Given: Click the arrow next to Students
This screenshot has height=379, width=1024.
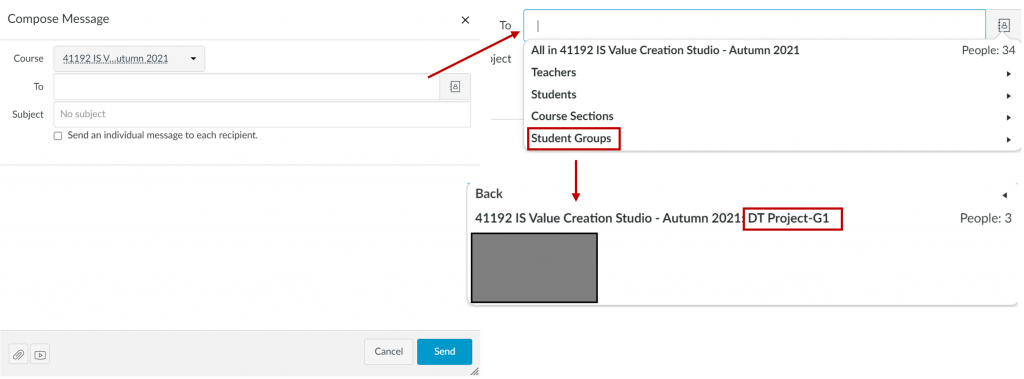Looking at the screenshot, I should [1009, 95].
